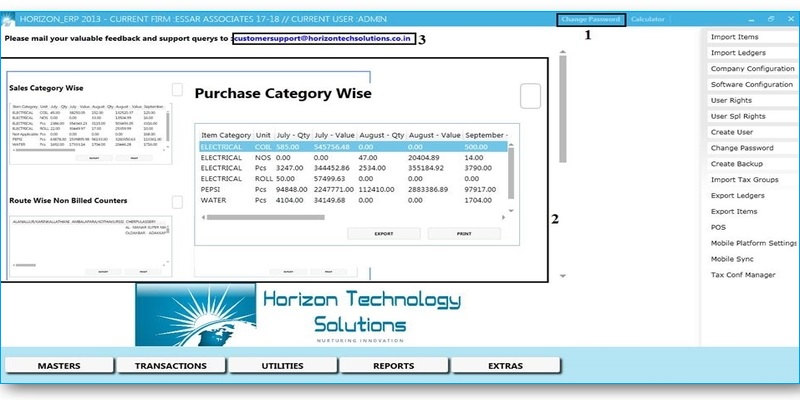
Task: Click dashboard scroll up arrow
Action: click(x=563, y=52)
